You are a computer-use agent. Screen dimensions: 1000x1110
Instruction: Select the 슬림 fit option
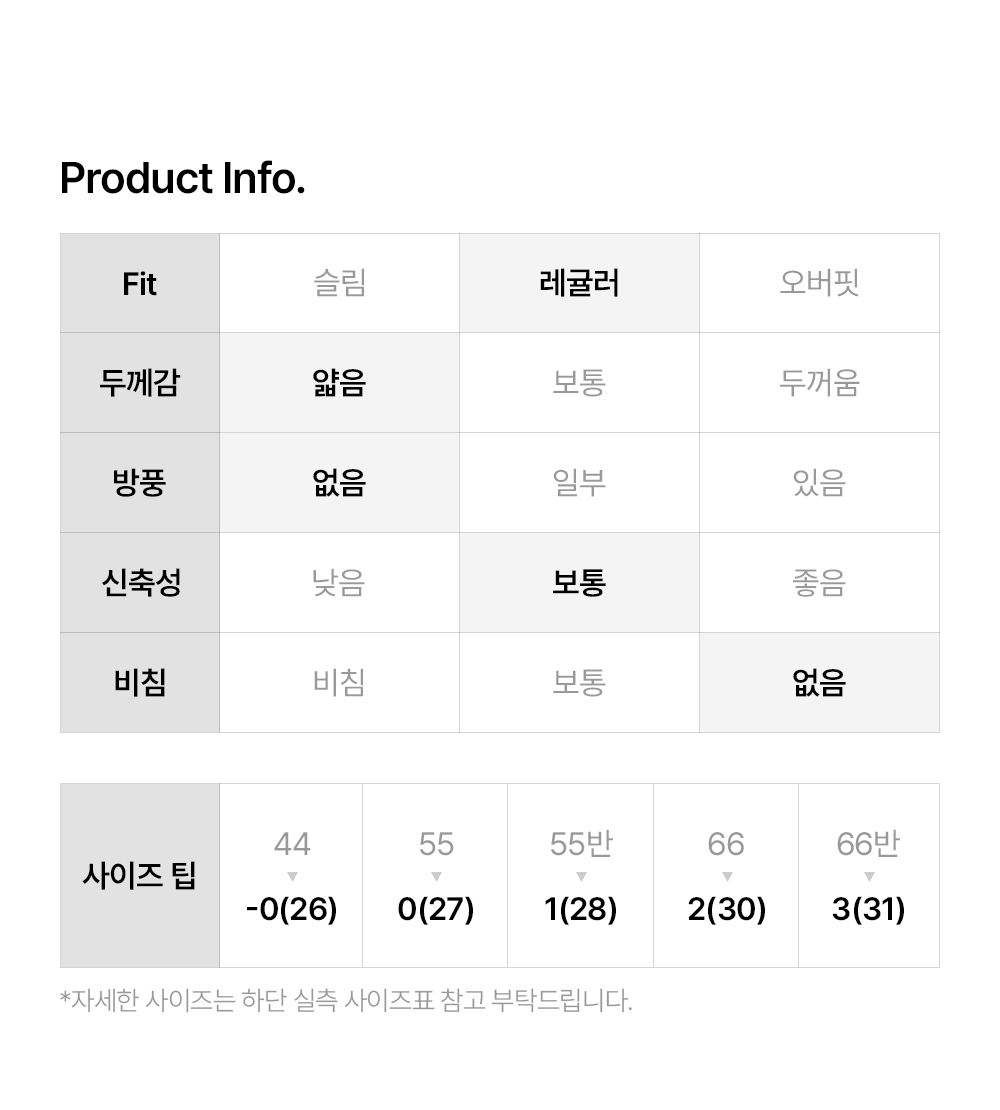(x=339, y=283)
